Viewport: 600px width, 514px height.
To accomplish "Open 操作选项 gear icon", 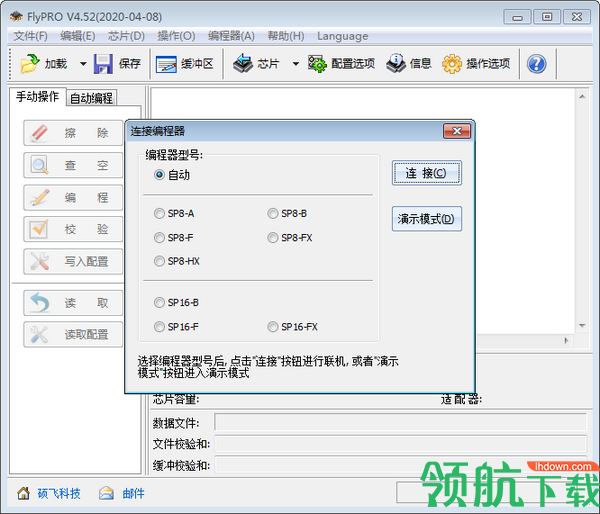I will coord(452,64).
